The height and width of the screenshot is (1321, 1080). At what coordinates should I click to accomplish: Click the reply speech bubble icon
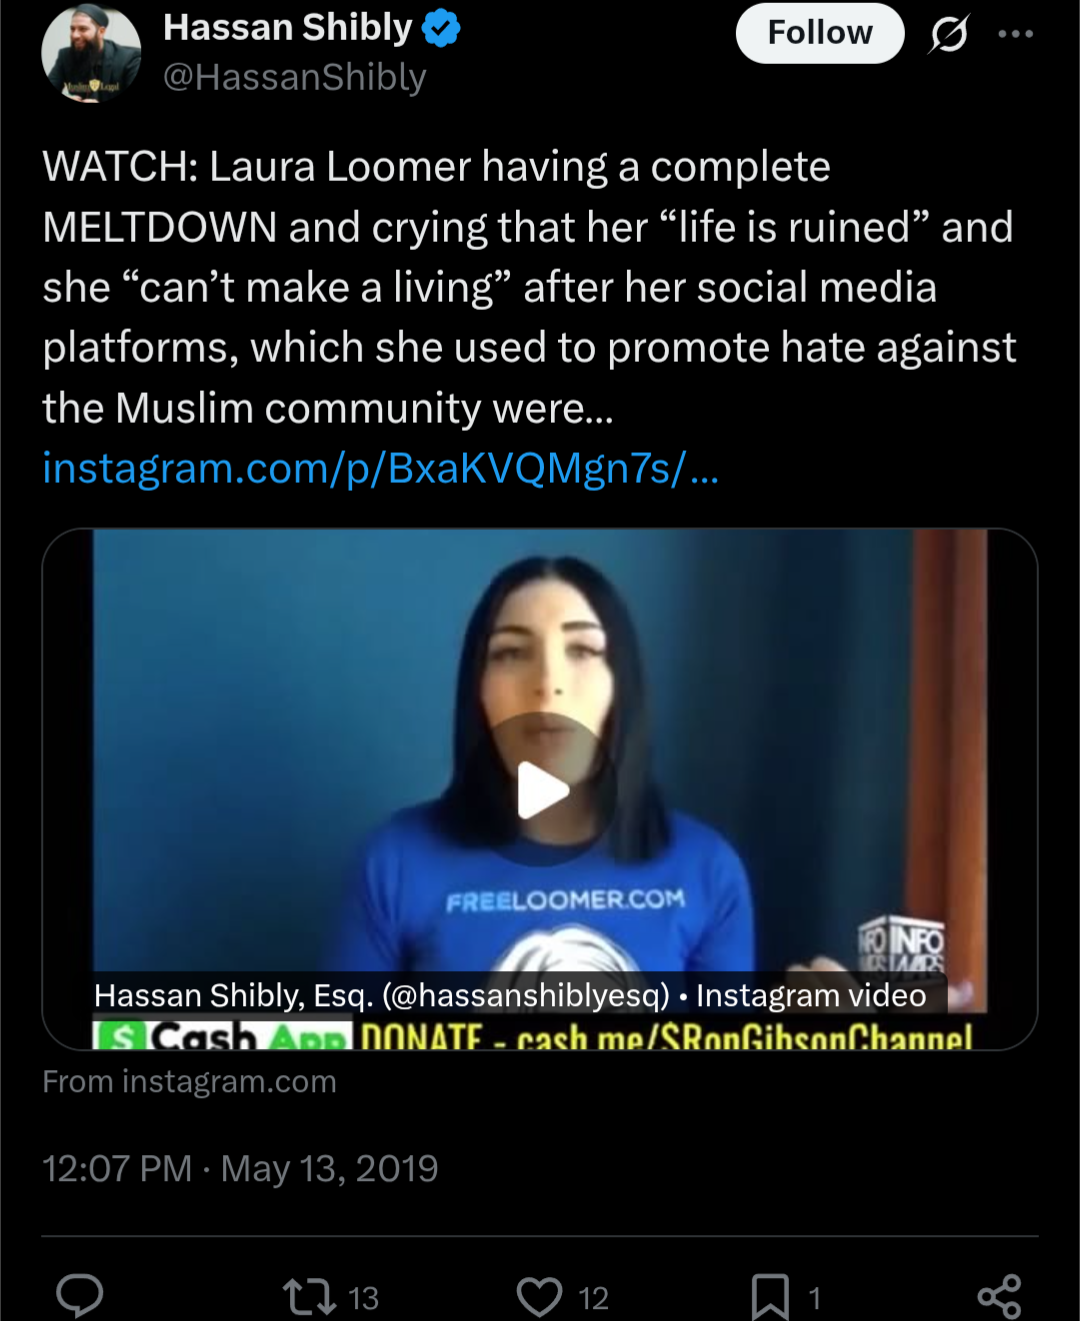[80, 1296]
